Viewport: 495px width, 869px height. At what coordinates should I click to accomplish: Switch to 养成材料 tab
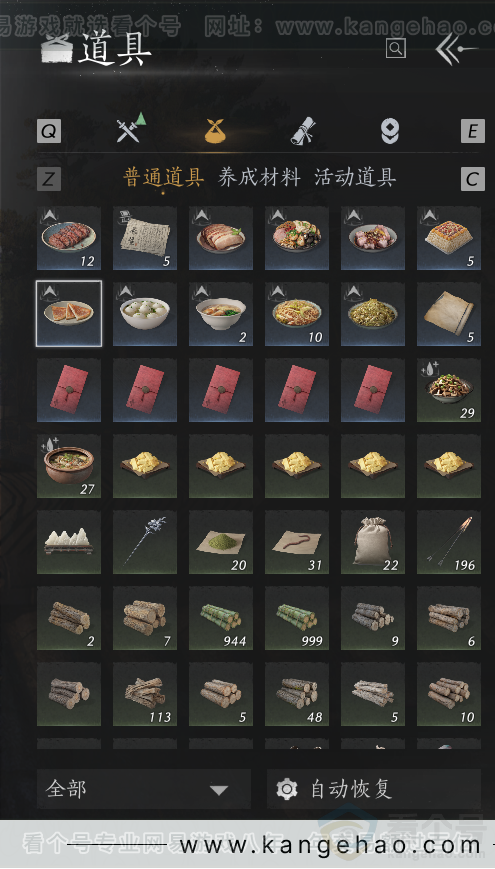(x=259, y=177)
